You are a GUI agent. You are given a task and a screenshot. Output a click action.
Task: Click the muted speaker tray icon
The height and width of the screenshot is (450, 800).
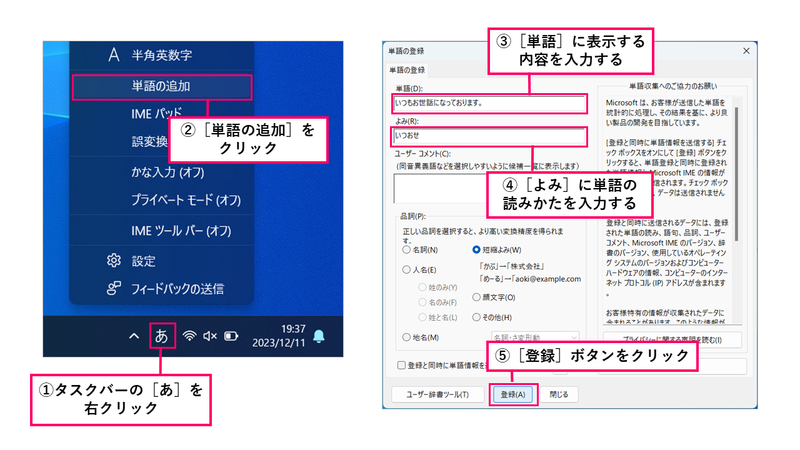[x=210, y=336]
